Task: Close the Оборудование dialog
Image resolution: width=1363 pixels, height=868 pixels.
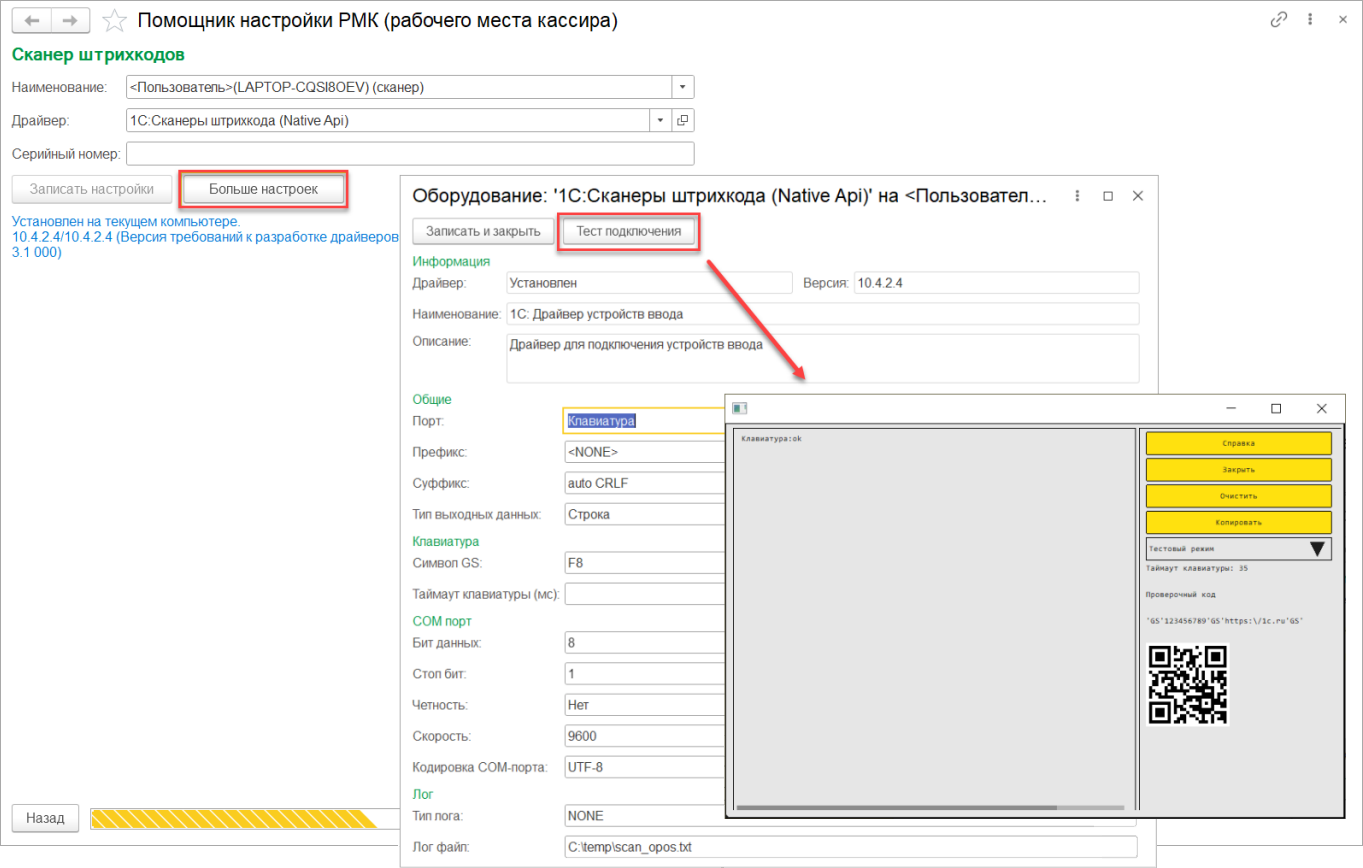Action: pyautogui.click(x=1138, y=196)
